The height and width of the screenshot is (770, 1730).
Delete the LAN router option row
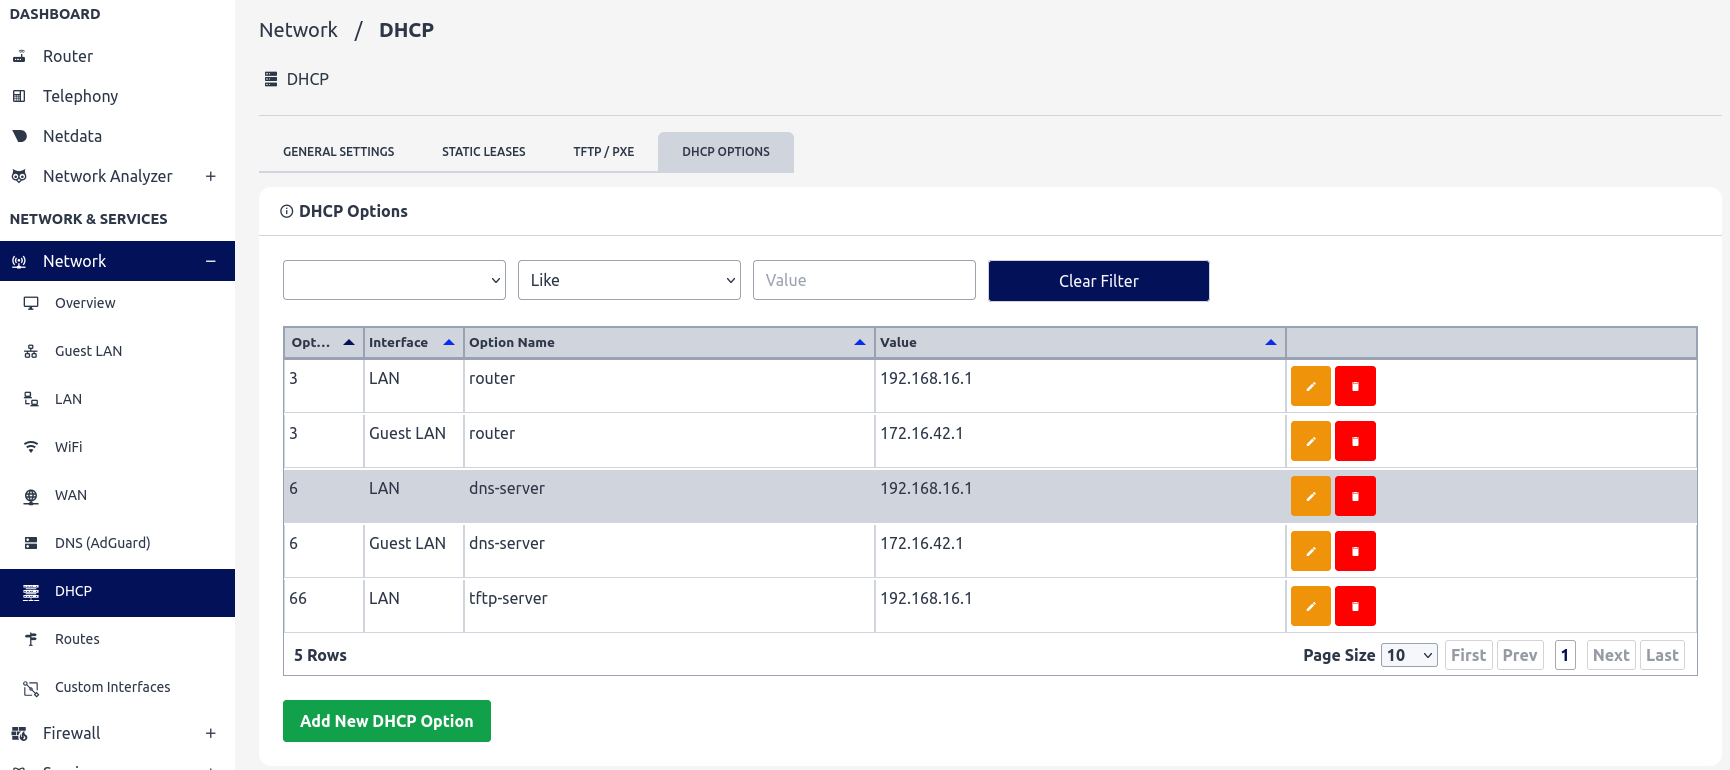[x=1355, y=386]
